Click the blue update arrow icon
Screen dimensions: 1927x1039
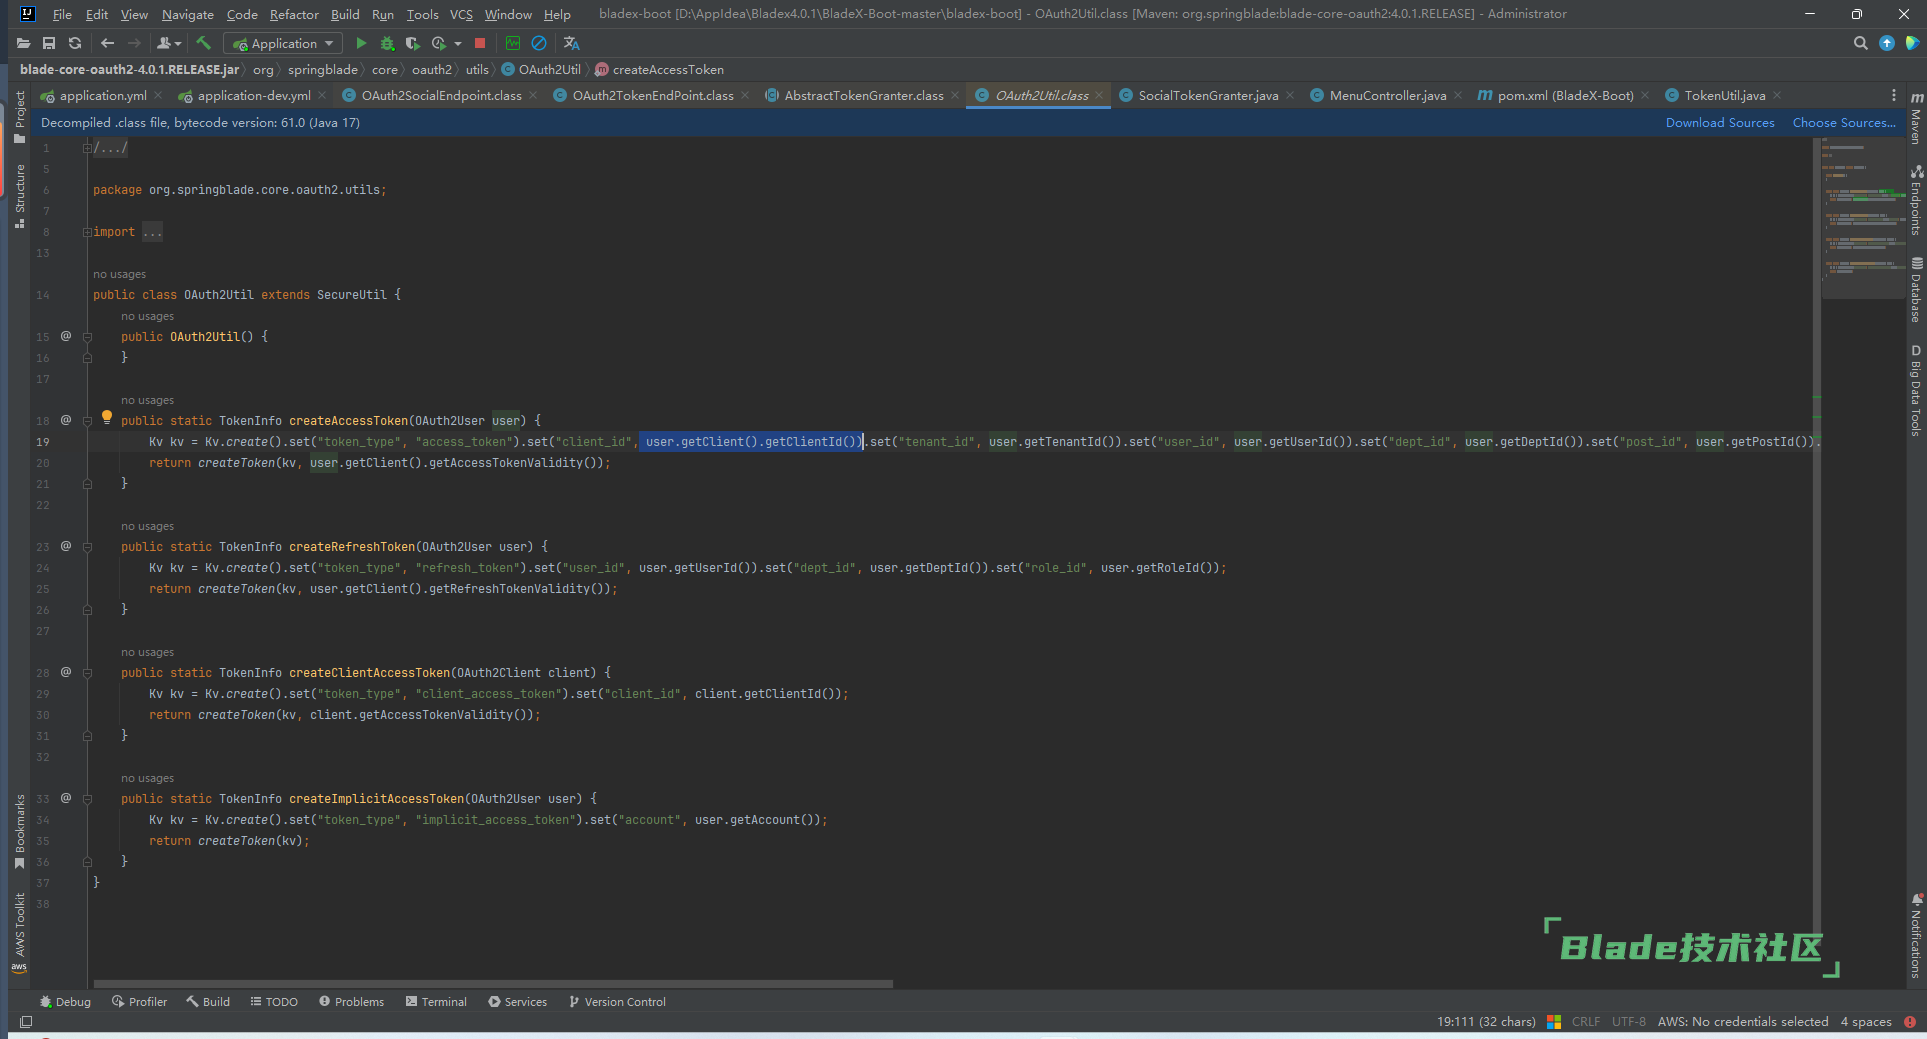[1887, 43]
